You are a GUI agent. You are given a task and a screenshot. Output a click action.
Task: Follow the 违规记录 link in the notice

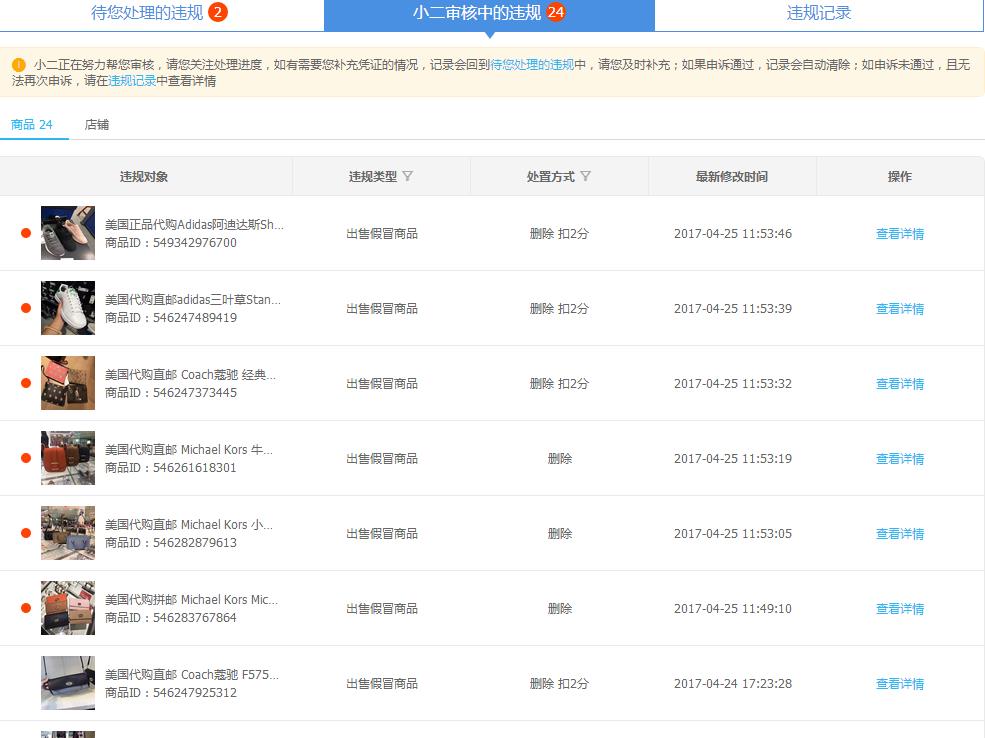(132, 81)
